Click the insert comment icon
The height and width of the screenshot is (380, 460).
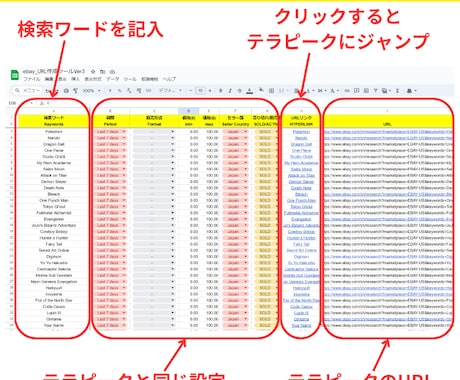click(356, 91)
